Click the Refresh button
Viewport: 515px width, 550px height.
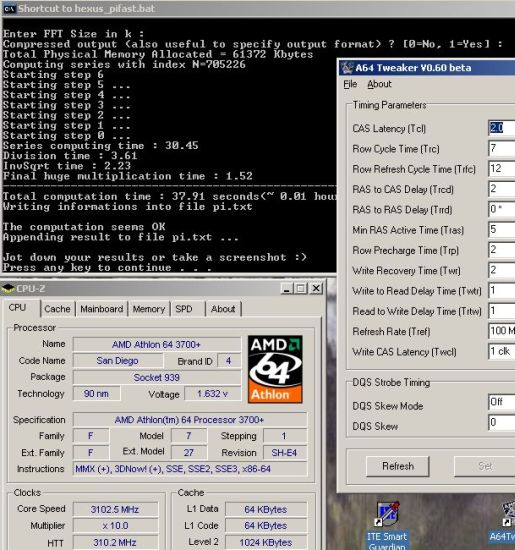coord(398,466)
